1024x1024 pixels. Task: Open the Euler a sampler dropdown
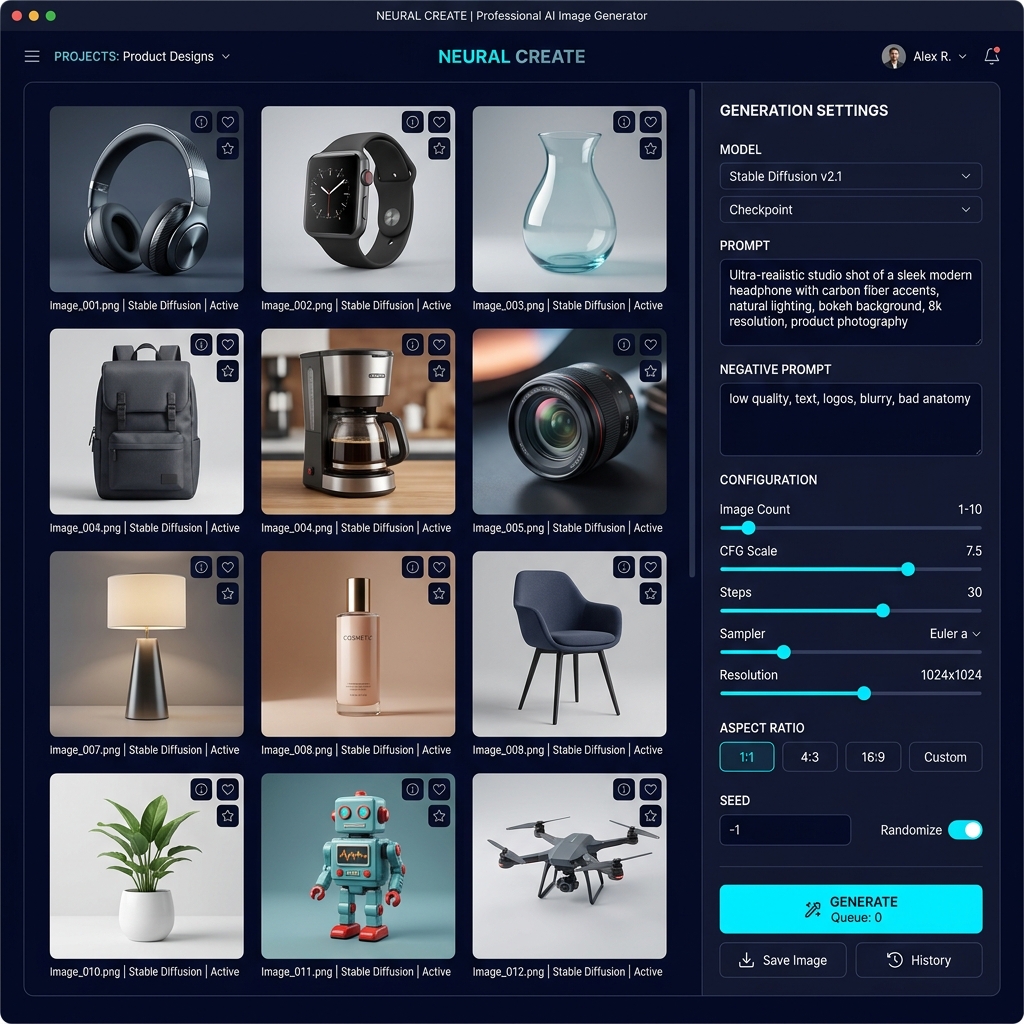coord(955,634)
